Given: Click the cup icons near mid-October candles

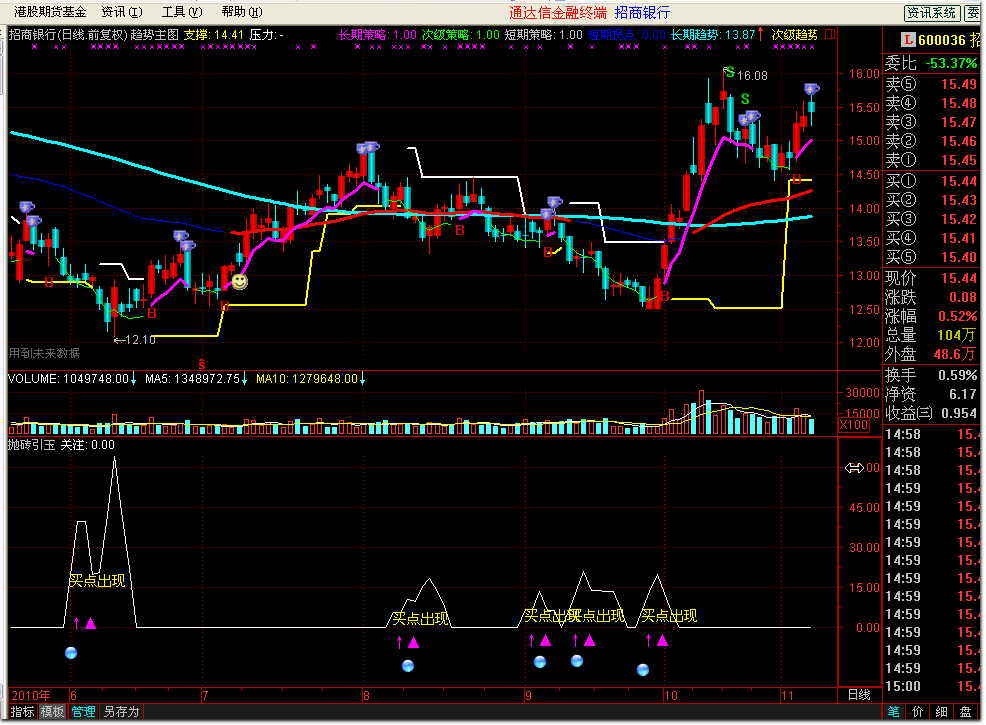Looking at the screenshot, I should click(749, 118).
